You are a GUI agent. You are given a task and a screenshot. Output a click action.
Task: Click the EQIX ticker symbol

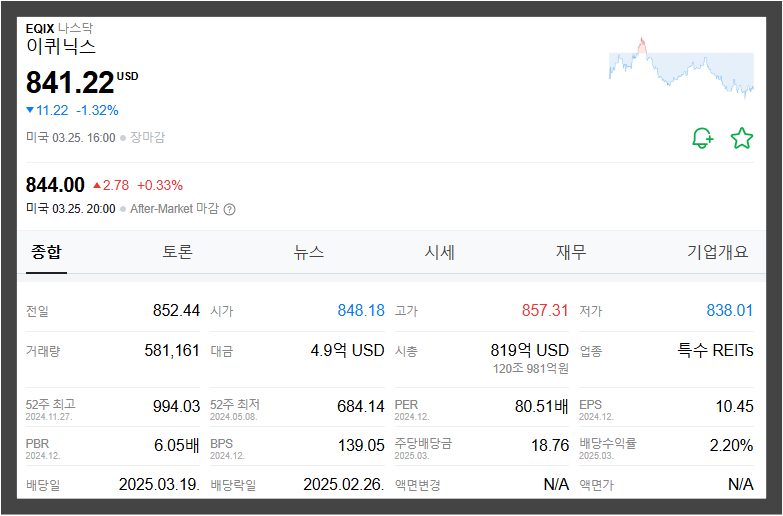40,28
